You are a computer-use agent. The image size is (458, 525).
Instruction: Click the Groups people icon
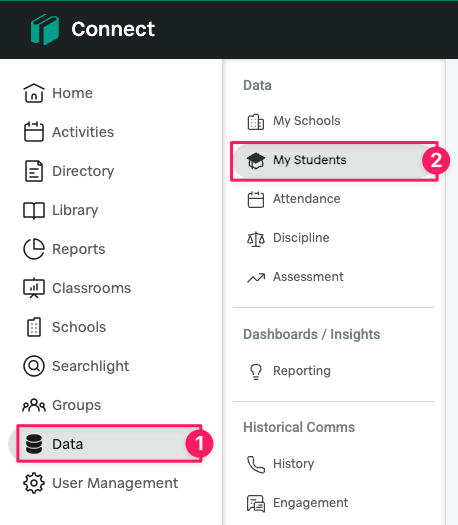pyautogui.click(x=34, y=405)
